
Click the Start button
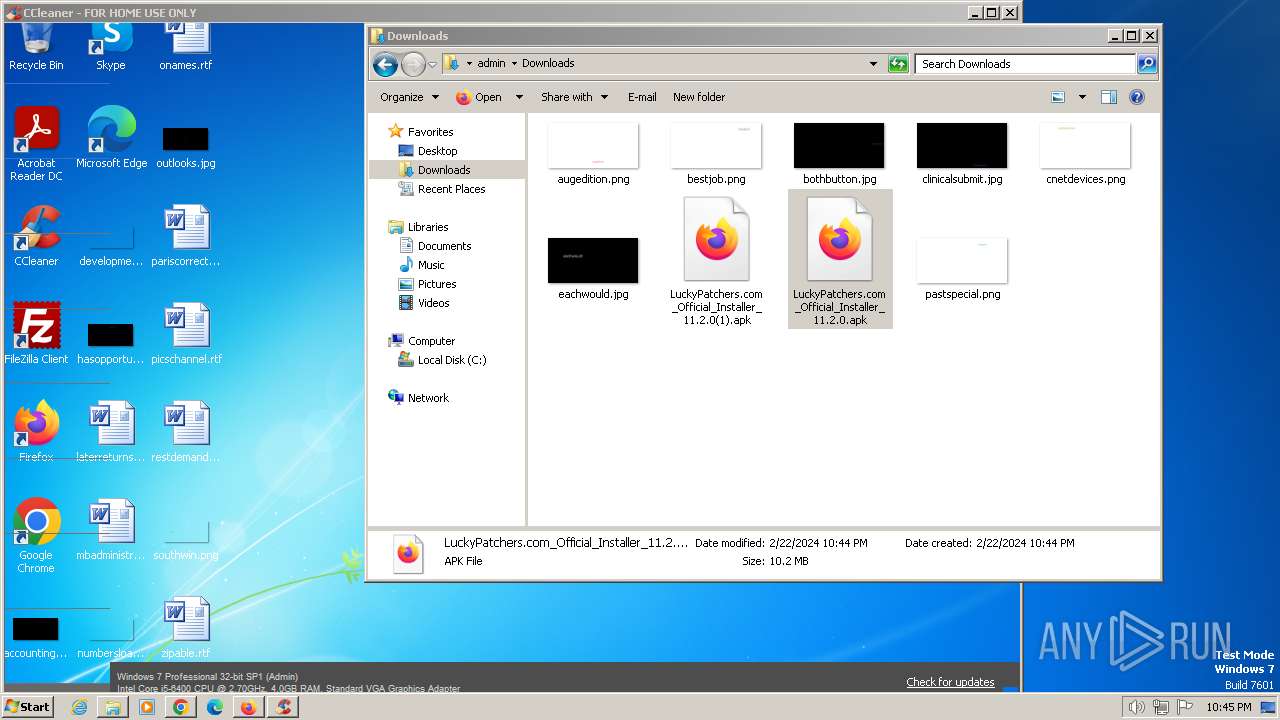tap(28, 706)
